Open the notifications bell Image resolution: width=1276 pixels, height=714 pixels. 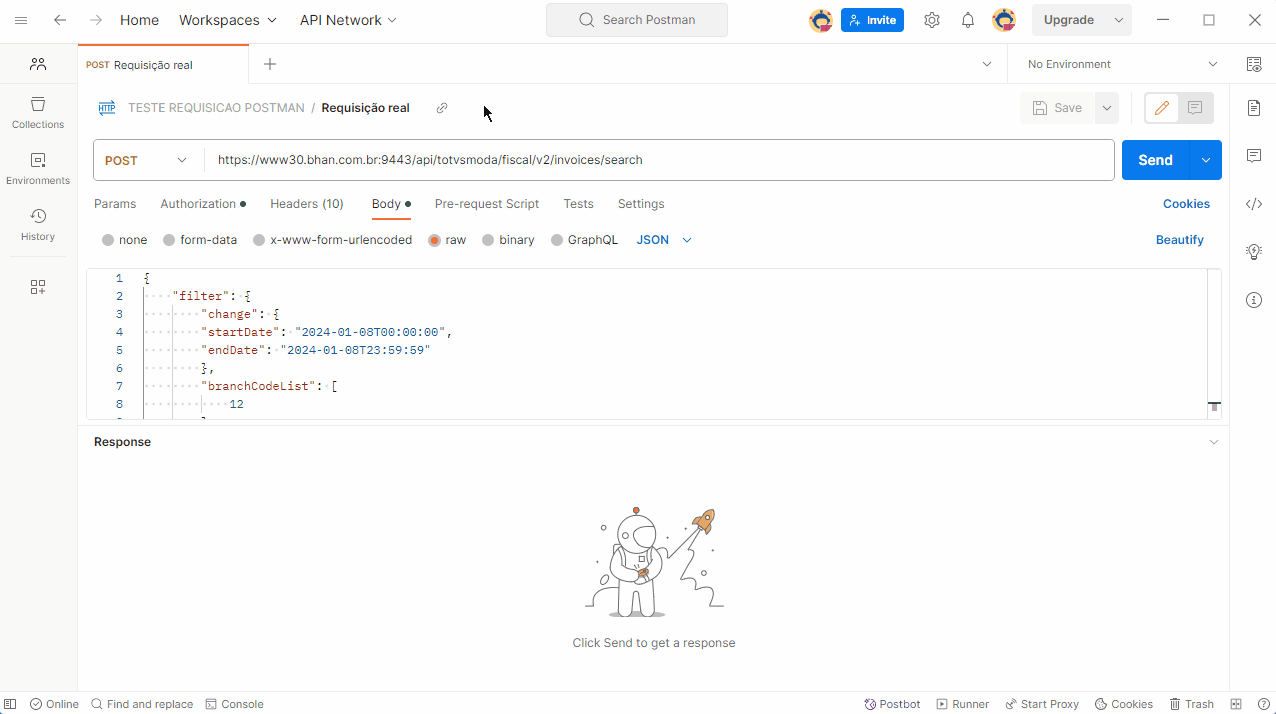[968, 20]
